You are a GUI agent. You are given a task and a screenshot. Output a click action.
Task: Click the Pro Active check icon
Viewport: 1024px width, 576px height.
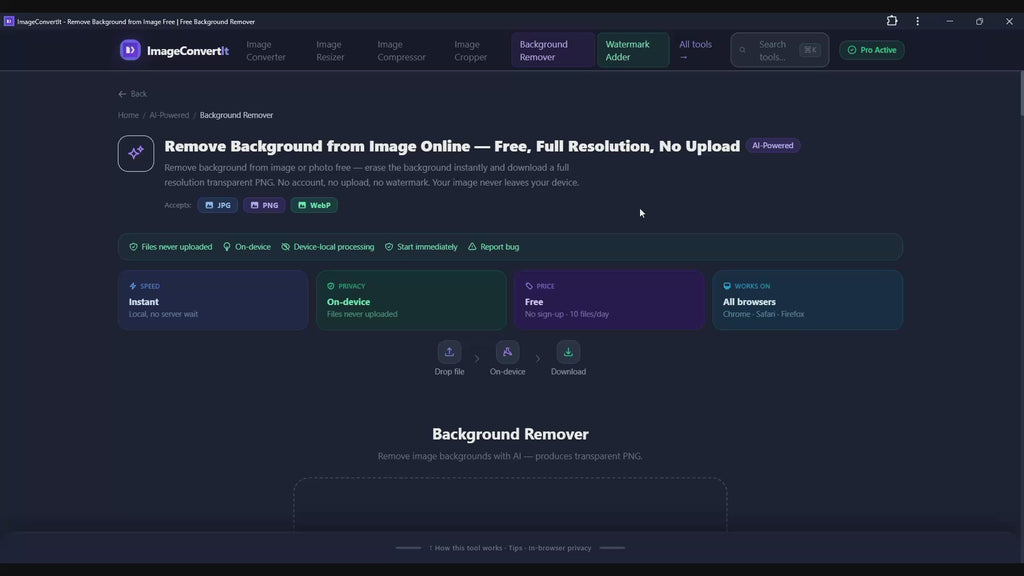coord(852,50)
